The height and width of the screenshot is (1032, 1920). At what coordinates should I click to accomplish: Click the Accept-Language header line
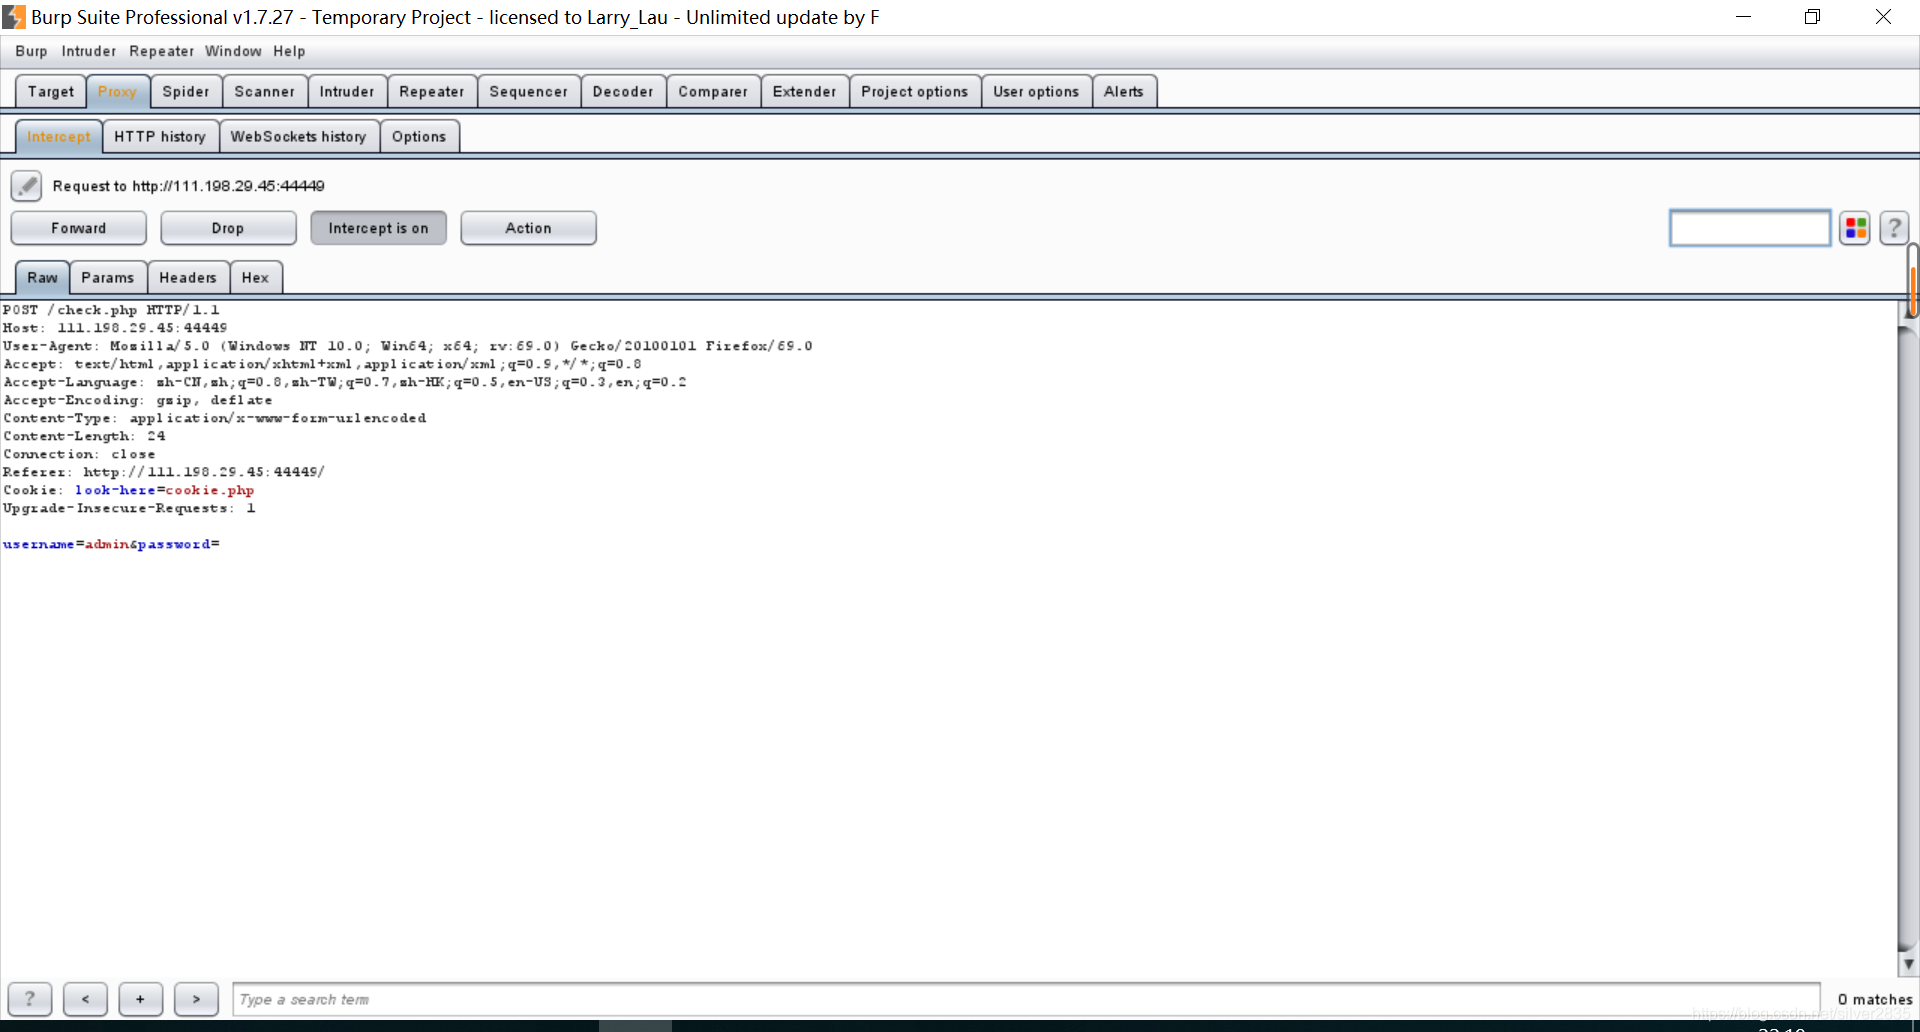[345, 382]
